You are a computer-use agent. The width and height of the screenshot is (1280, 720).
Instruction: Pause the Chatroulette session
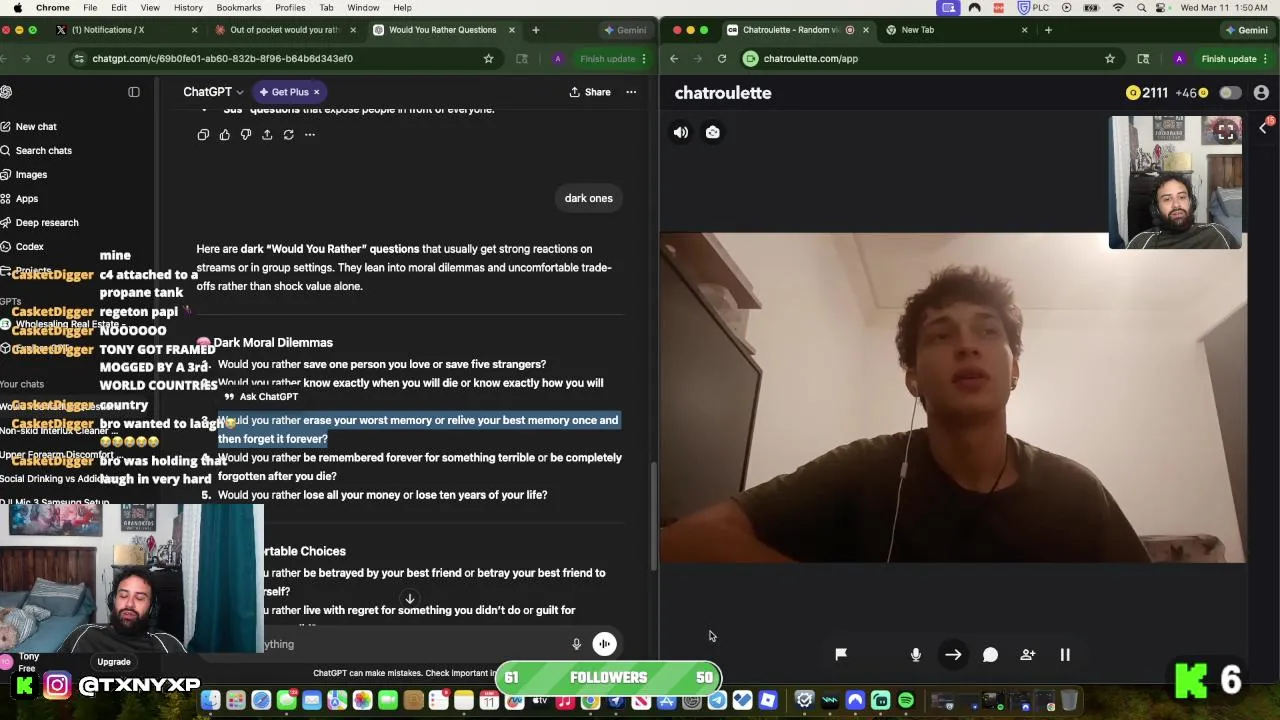(x=1065, y=655)
